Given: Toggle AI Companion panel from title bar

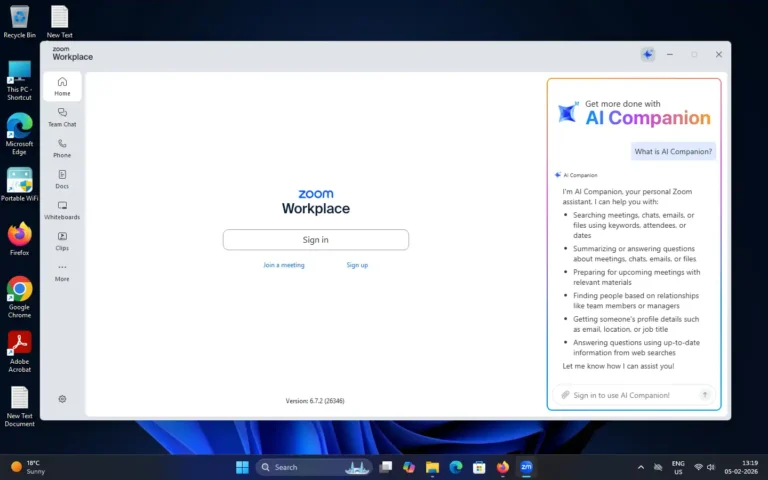Looking at the screenshot, I should 648,55.
